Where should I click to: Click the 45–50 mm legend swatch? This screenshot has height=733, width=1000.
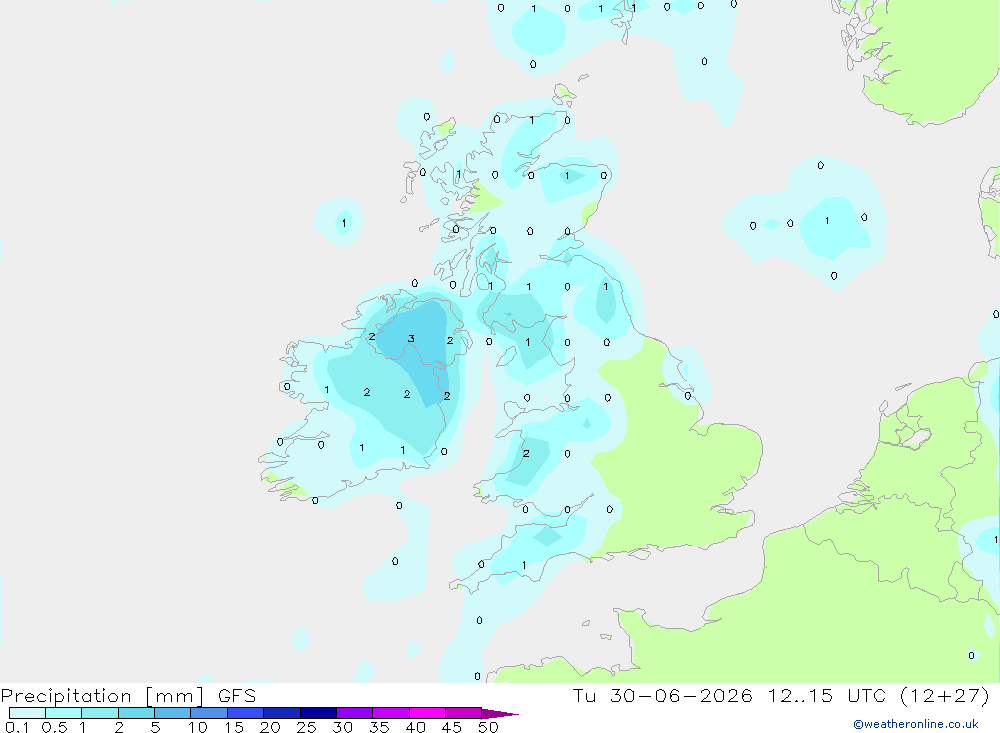(x=464, y=713)
